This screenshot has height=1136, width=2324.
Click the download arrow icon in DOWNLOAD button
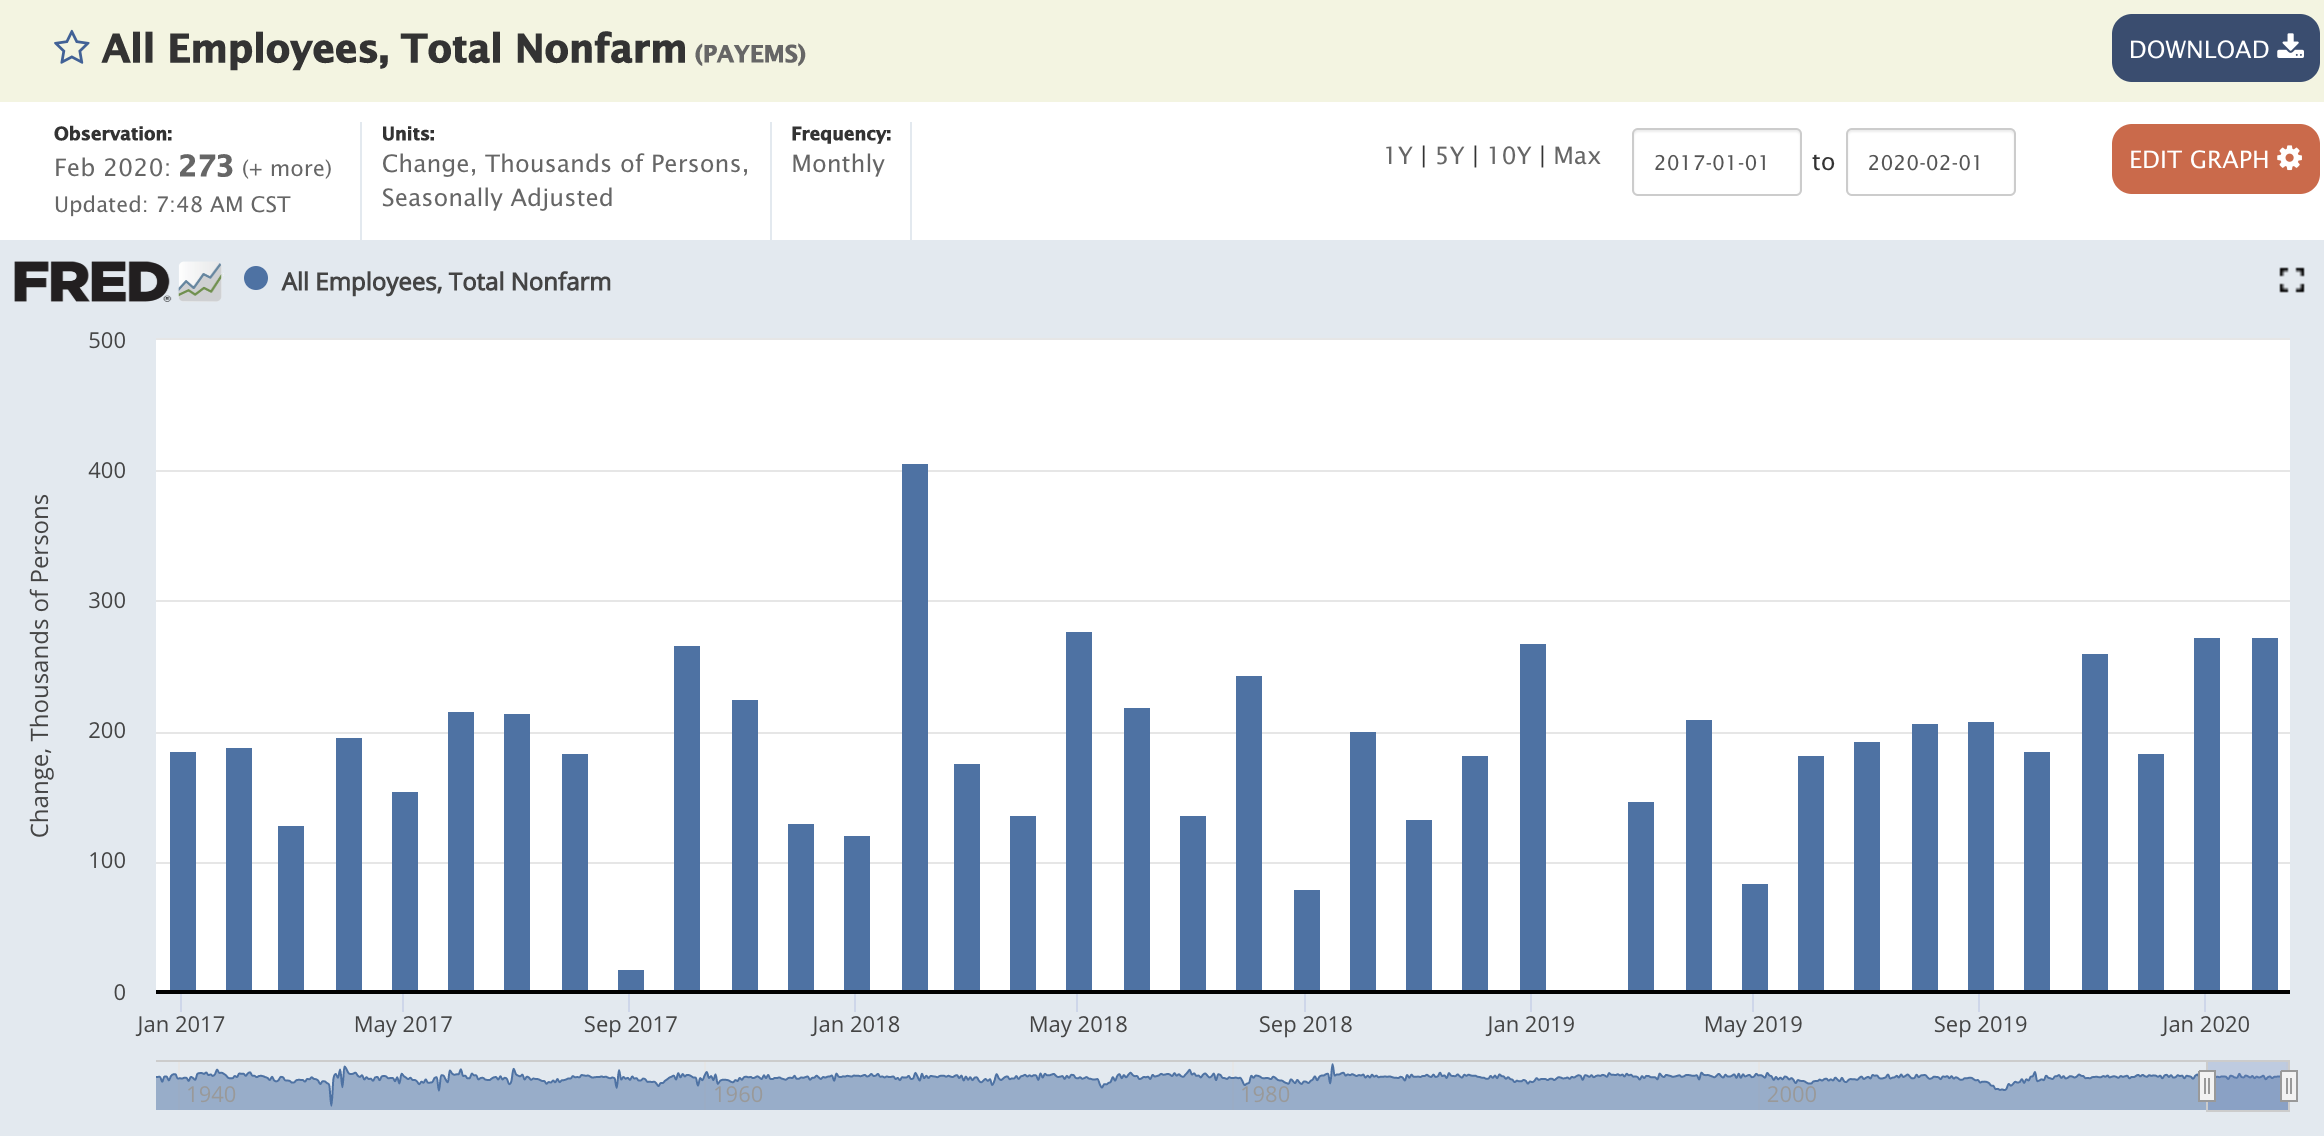tap(2290, 46)
